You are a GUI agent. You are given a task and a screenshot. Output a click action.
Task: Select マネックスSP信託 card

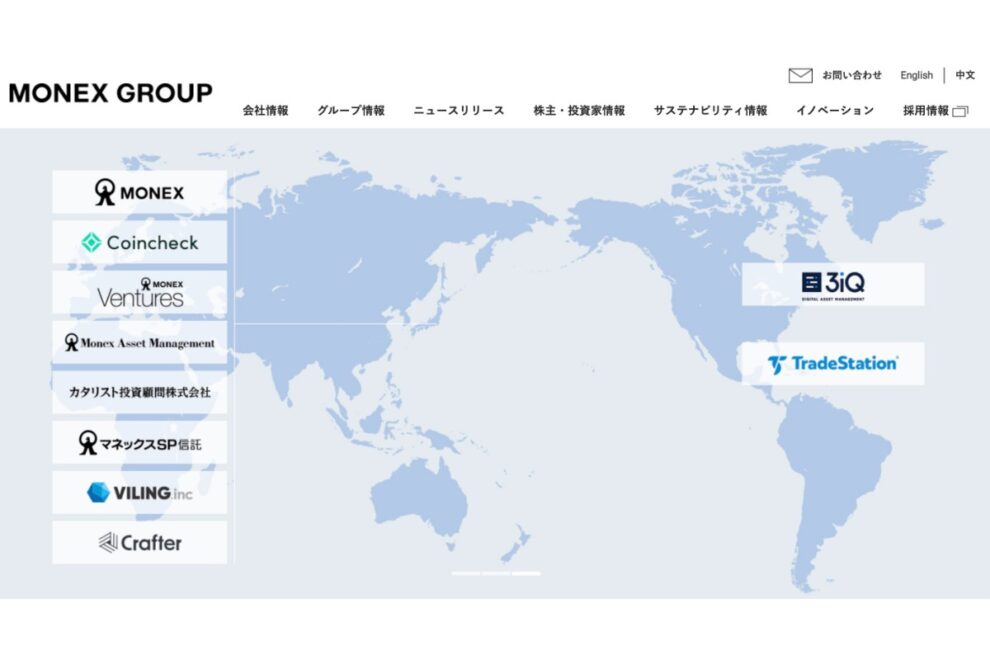point(140,442)
